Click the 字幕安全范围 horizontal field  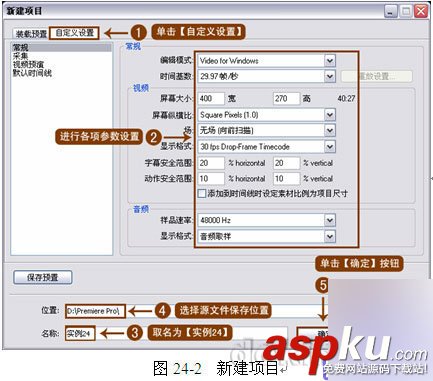[x=211, y=163]
